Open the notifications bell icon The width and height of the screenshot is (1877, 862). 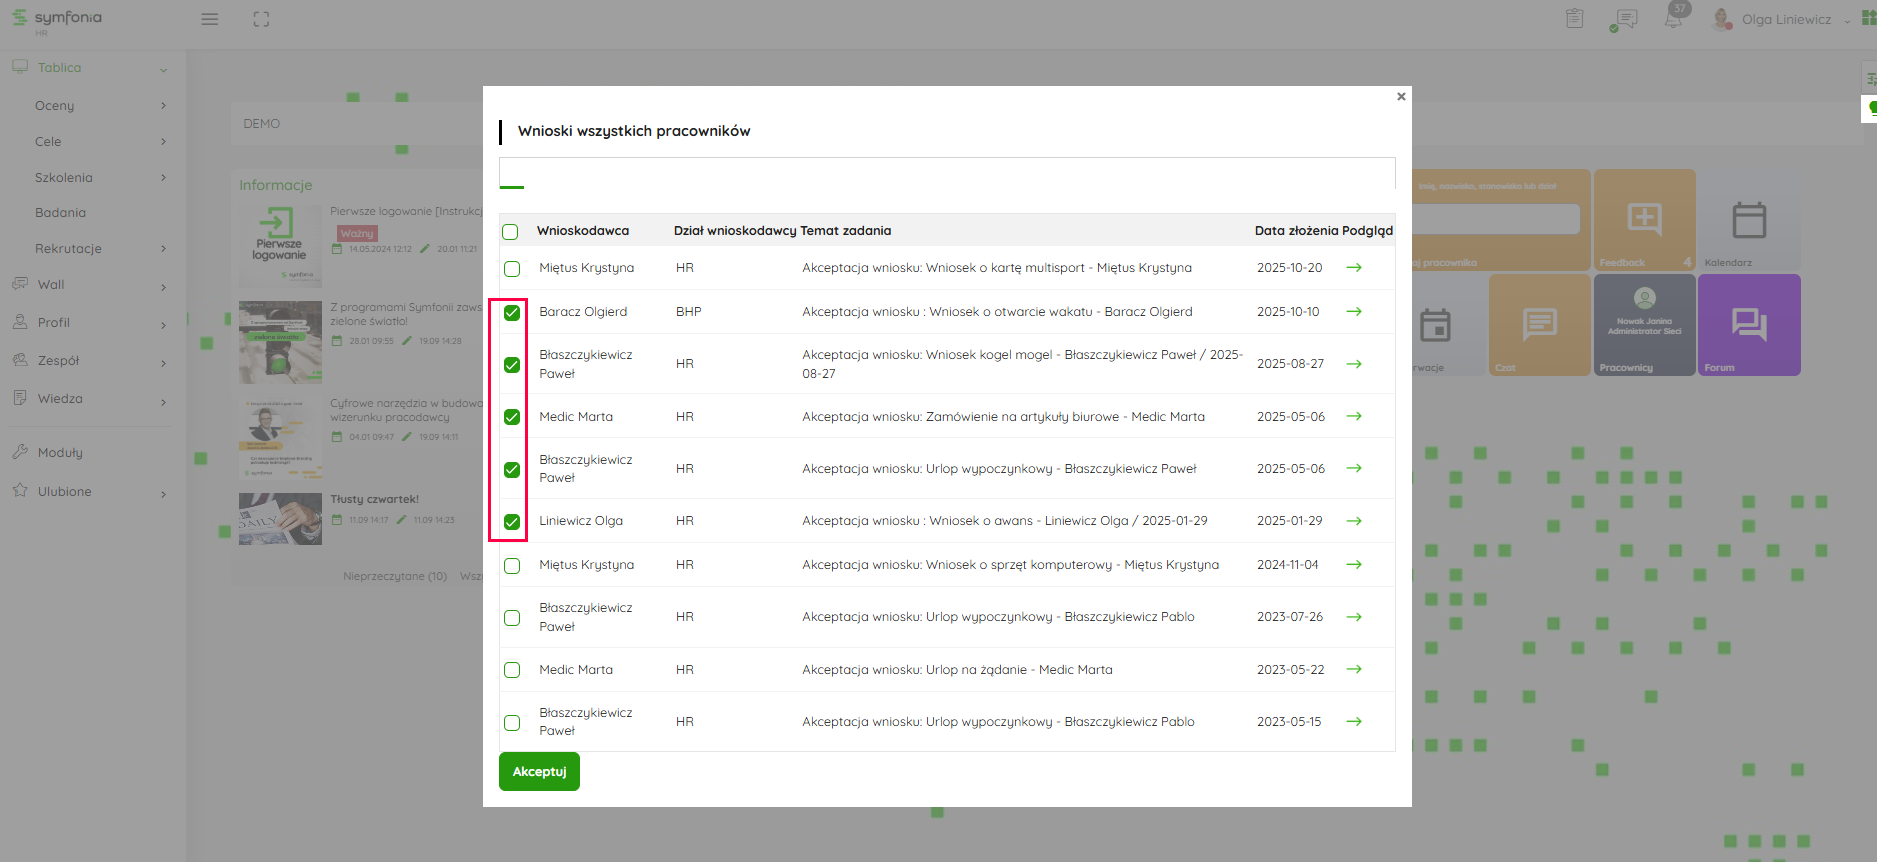tap(1673, 19)
